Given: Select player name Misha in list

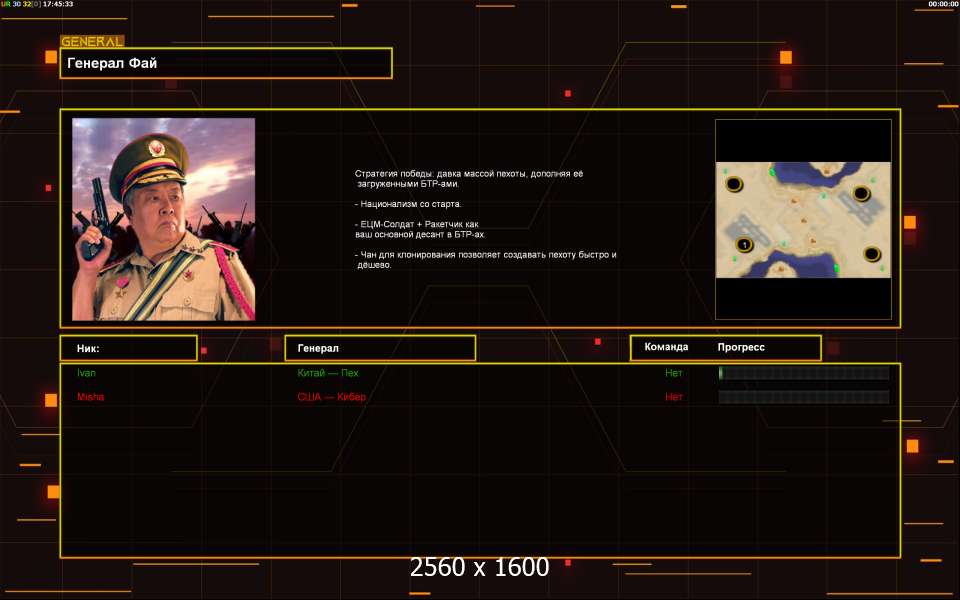Looking at the screenshot, I should pos(91,397).
